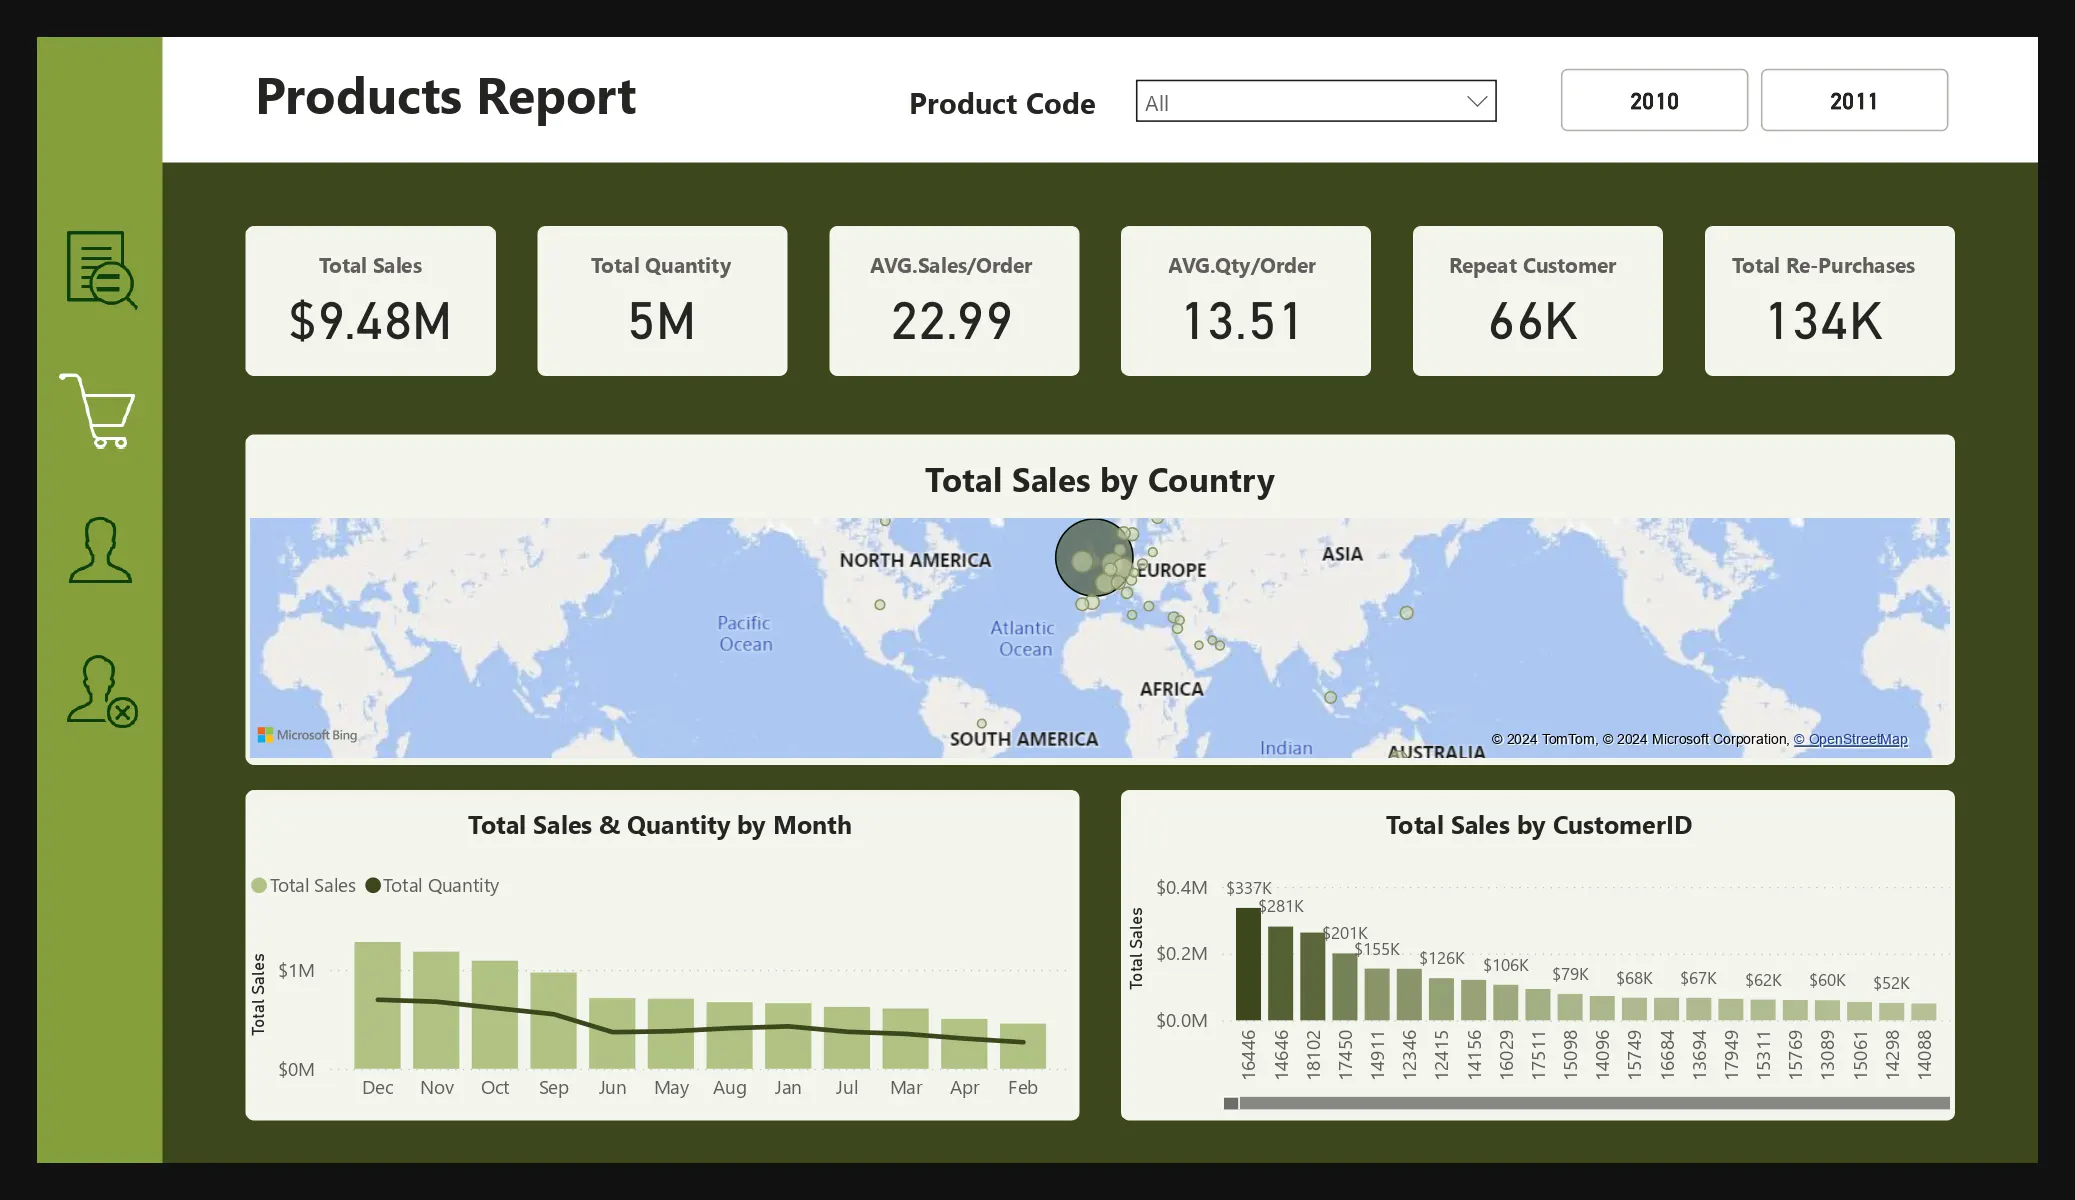The width and height of the screenshot is (2075, 1200).
Task: Click the Total Quantity legend marker
Action: coord(373,886)
